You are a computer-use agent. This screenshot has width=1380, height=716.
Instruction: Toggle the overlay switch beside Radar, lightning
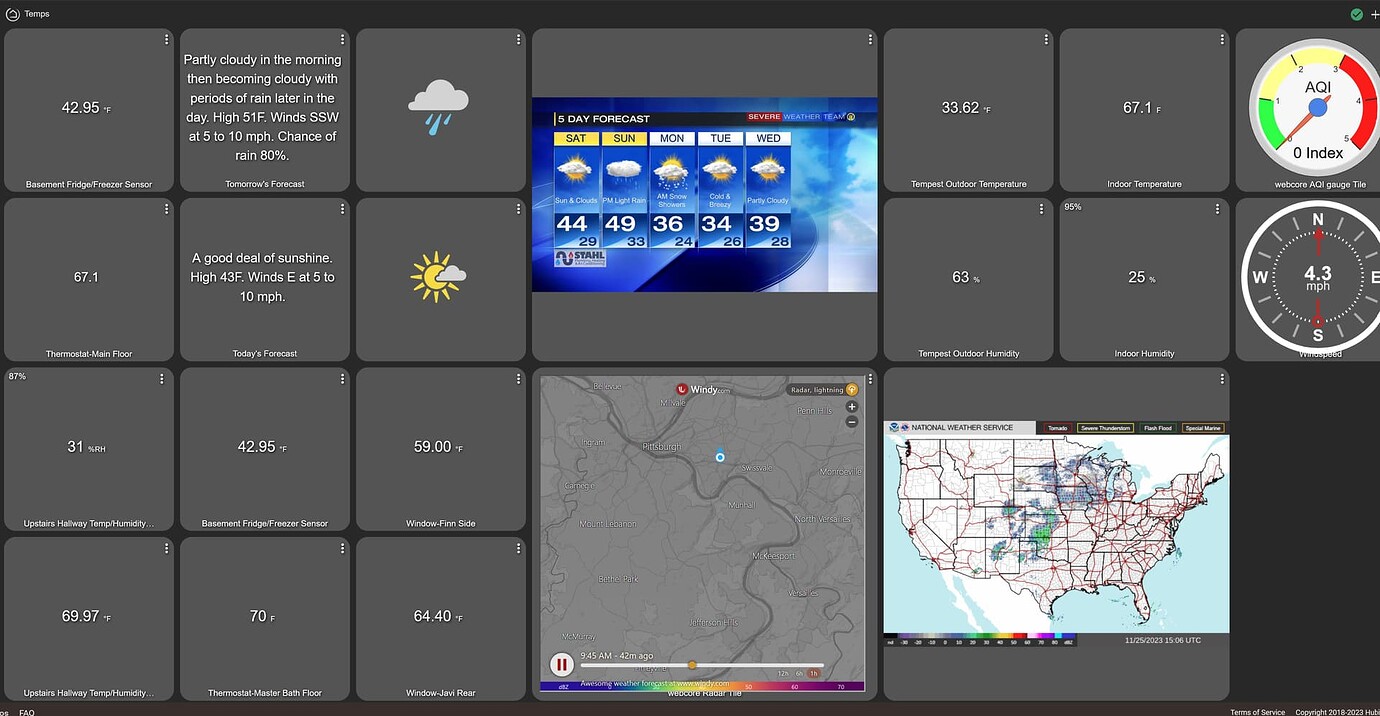coord(853,389)
